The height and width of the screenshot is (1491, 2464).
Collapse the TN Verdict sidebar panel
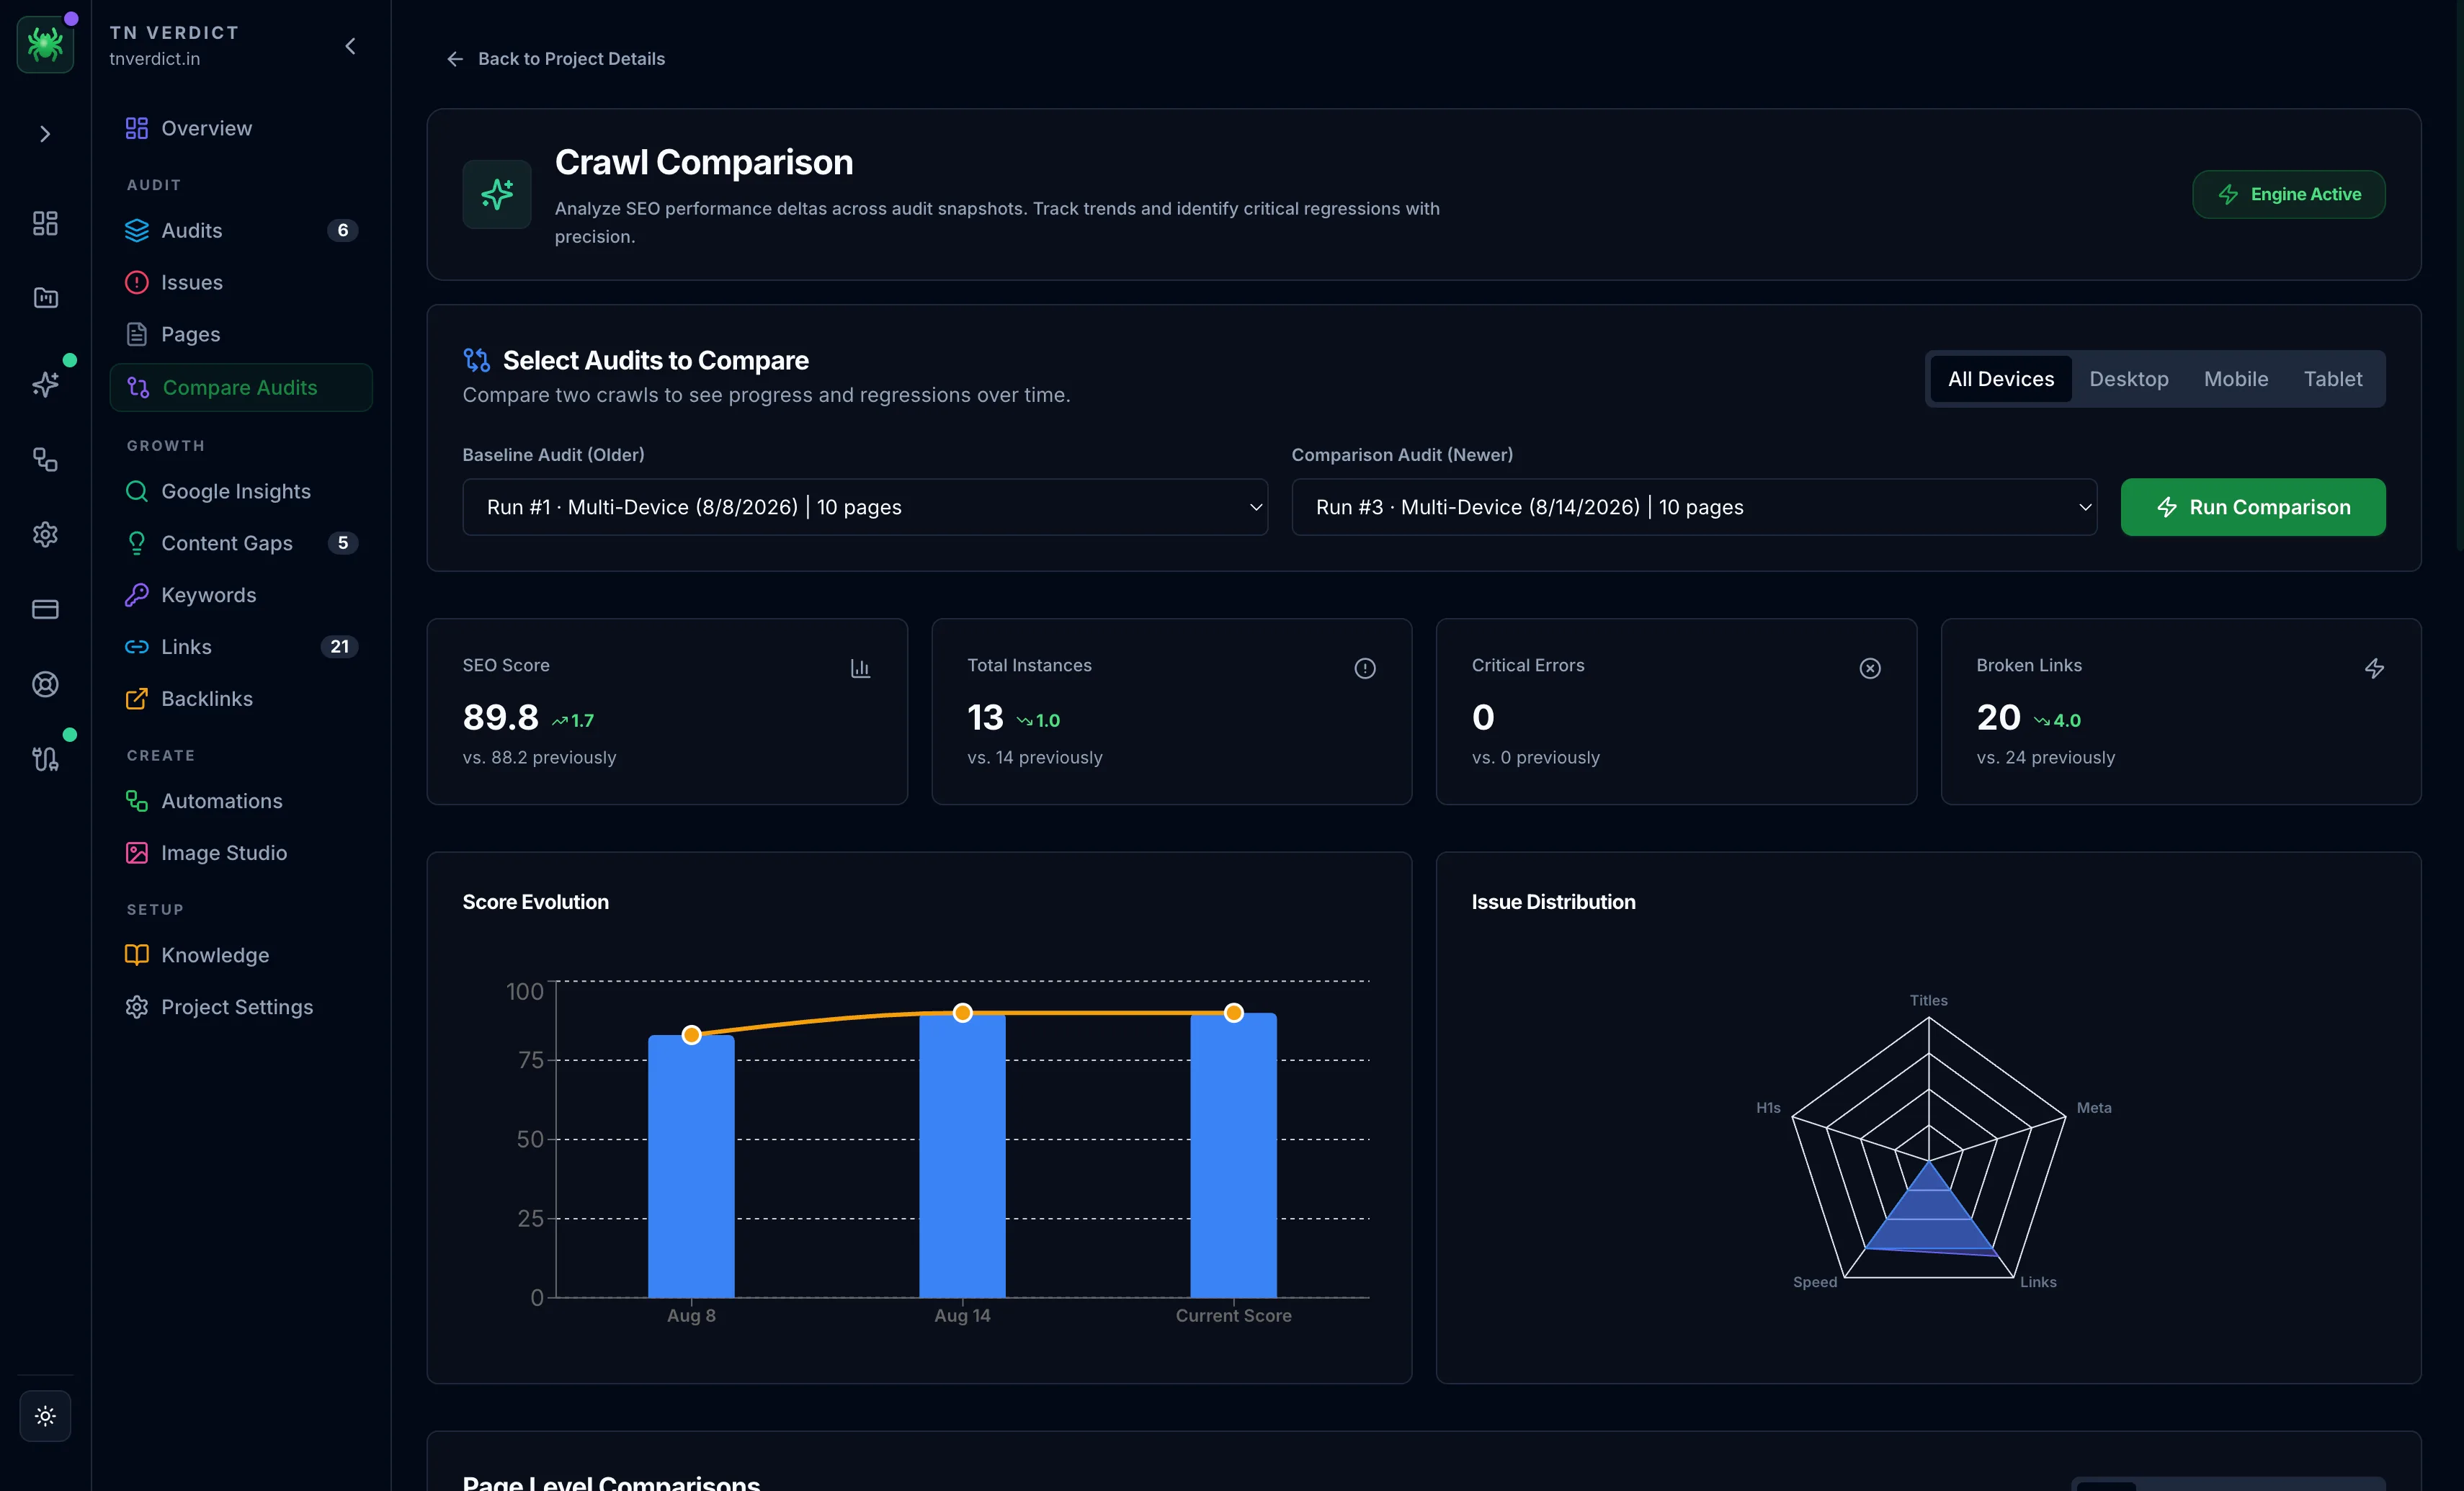click(x=350, y=46)
